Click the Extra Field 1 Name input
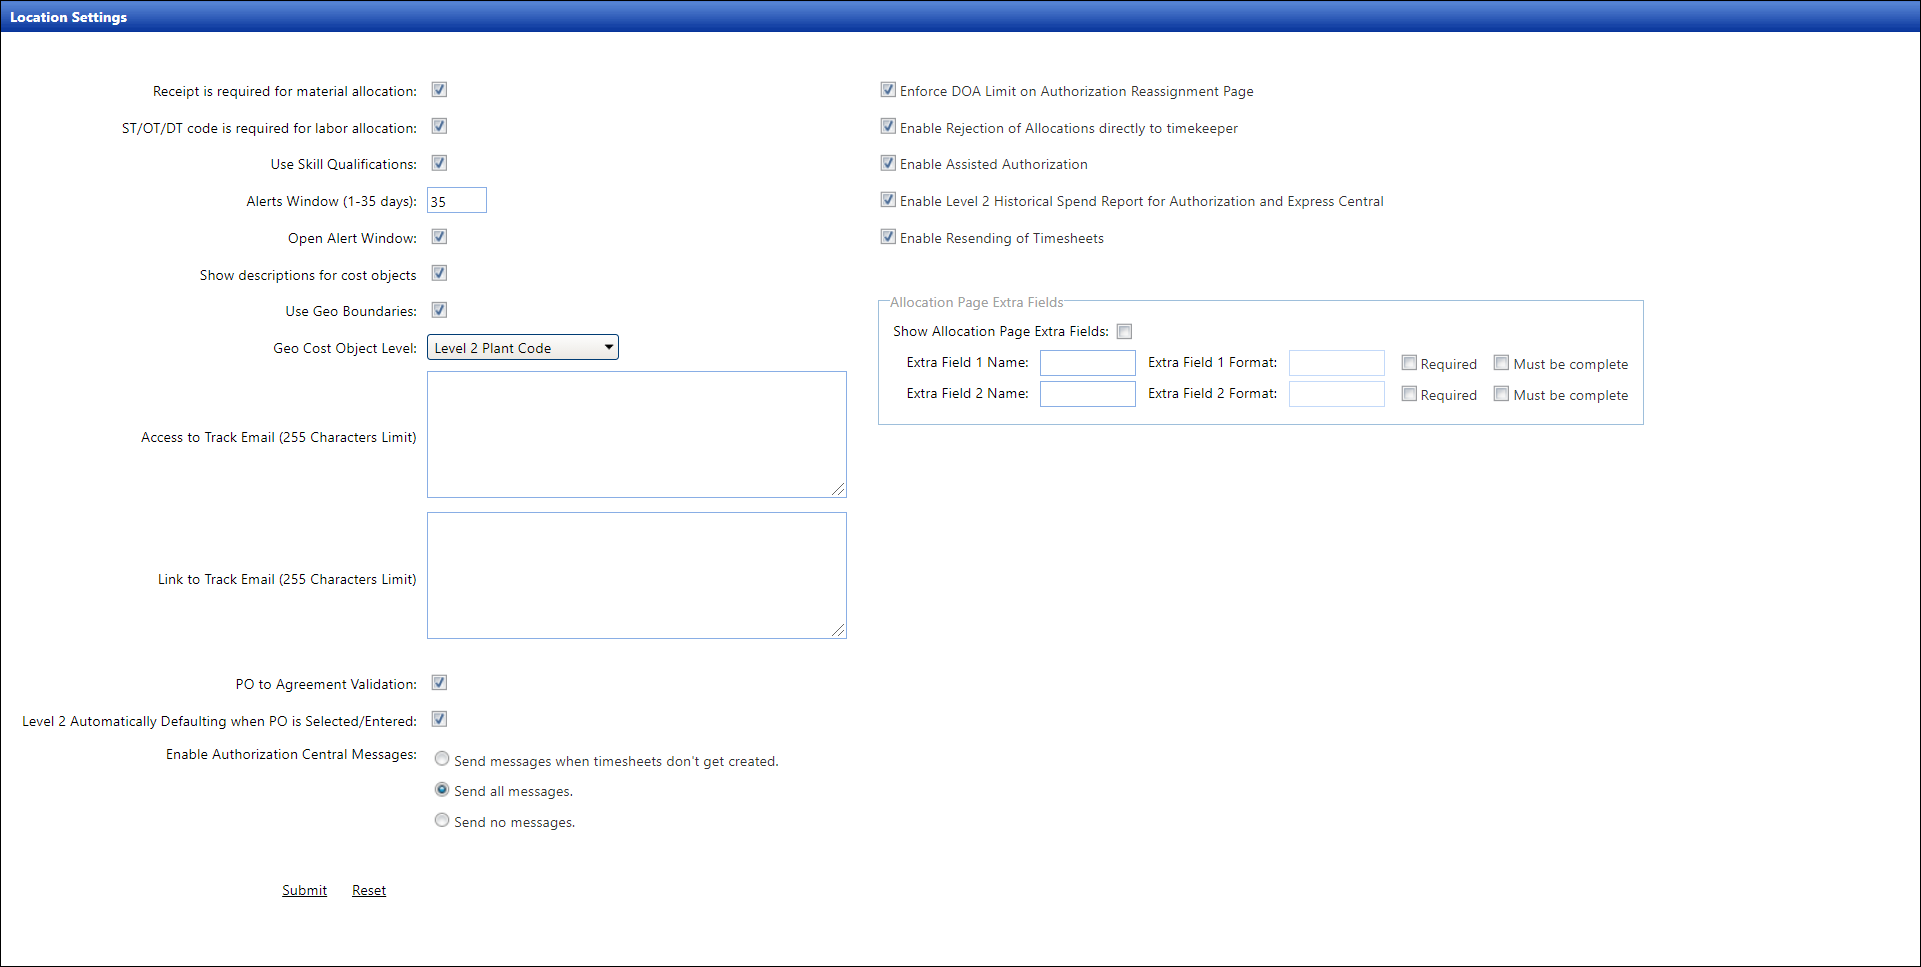Screen dimensions: 1921x967 click(1087, 363)
